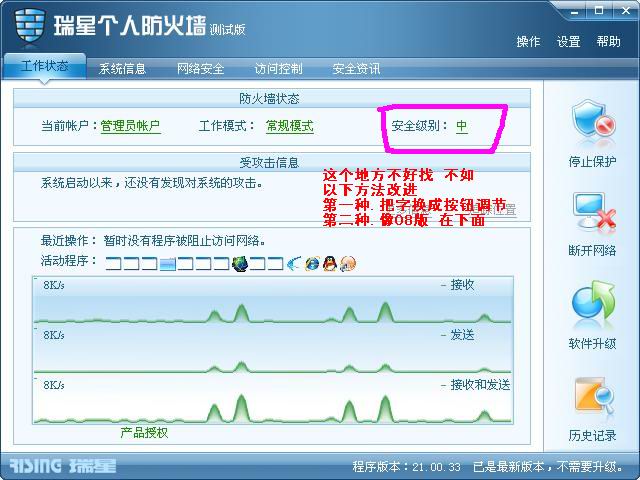Click the 已是最新版本，不需要升级 status text
The height and width of the screenshot is (480, 640).
[548, 467]
